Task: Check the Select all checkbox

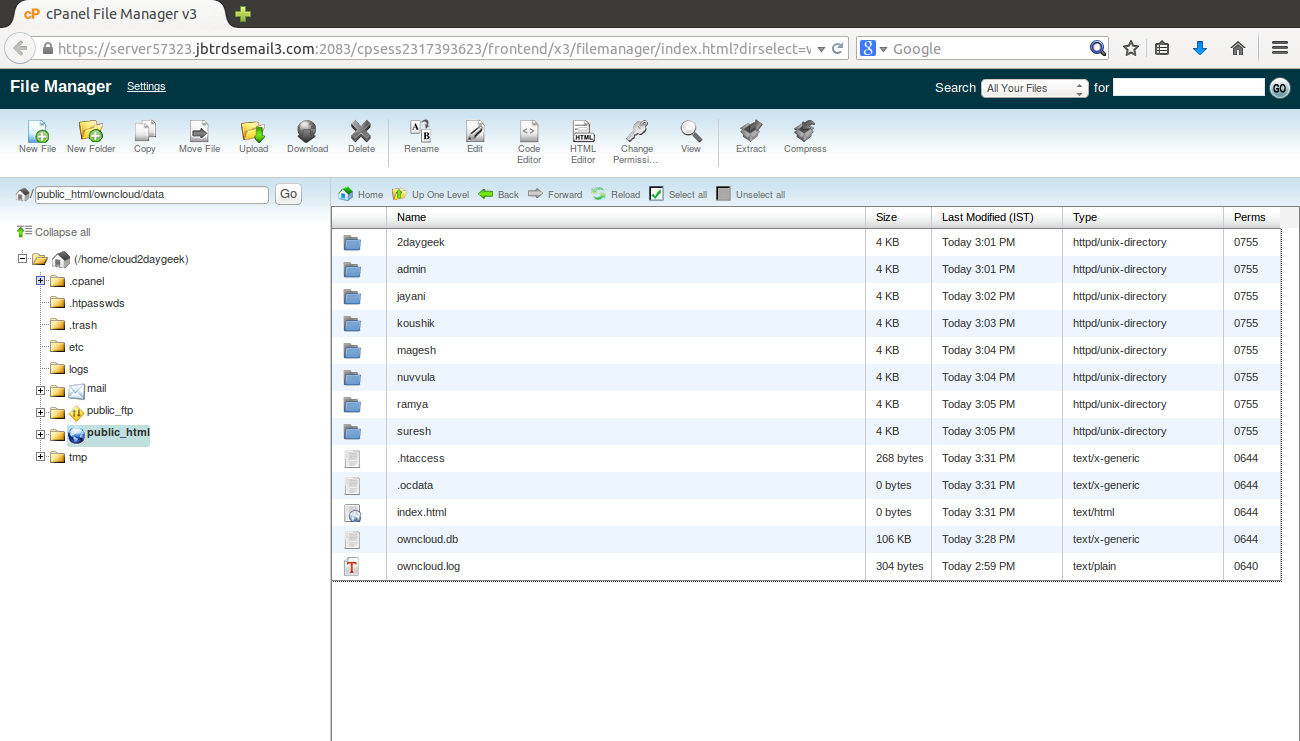Action: point(656,194)
